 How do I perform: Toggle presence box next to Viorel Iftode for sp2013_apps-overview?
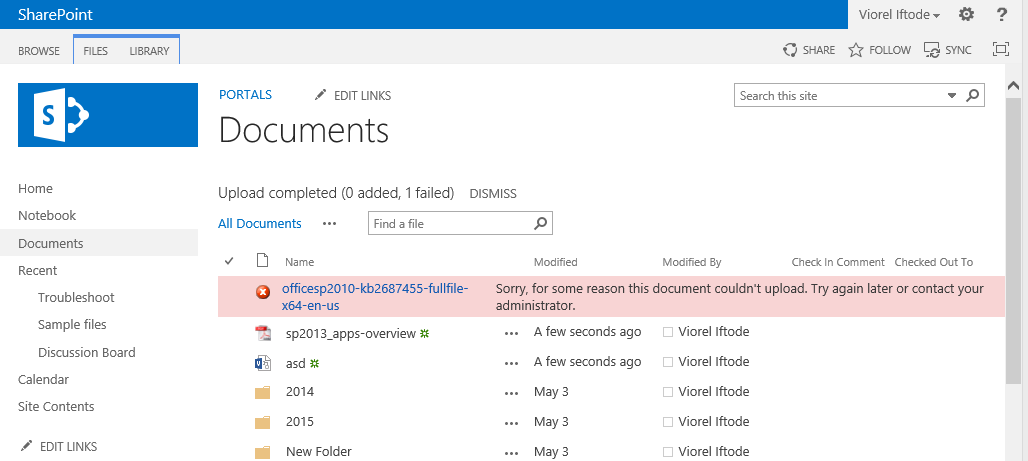[x=668, y=332]
